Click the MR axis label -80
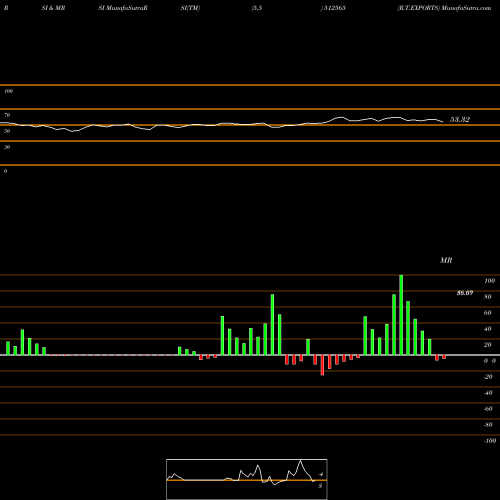500x500 pixels. [488, 425]
